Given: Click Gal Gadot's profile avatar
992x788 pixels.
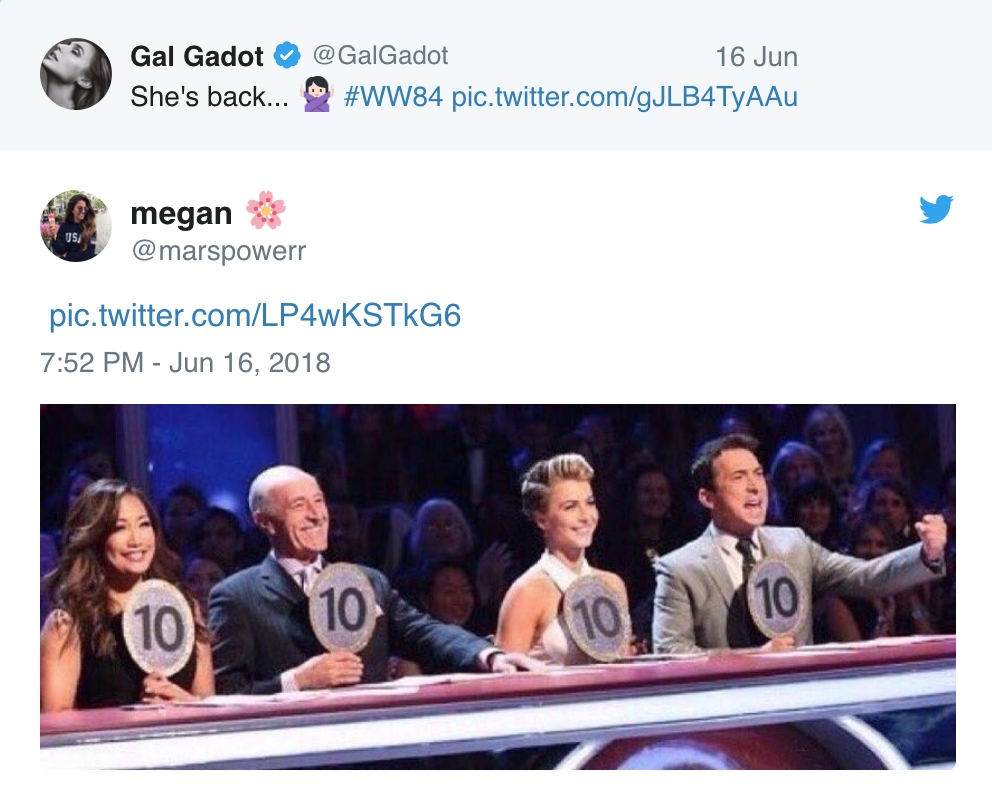Looking at the screenshot, I should pos(75,75).
